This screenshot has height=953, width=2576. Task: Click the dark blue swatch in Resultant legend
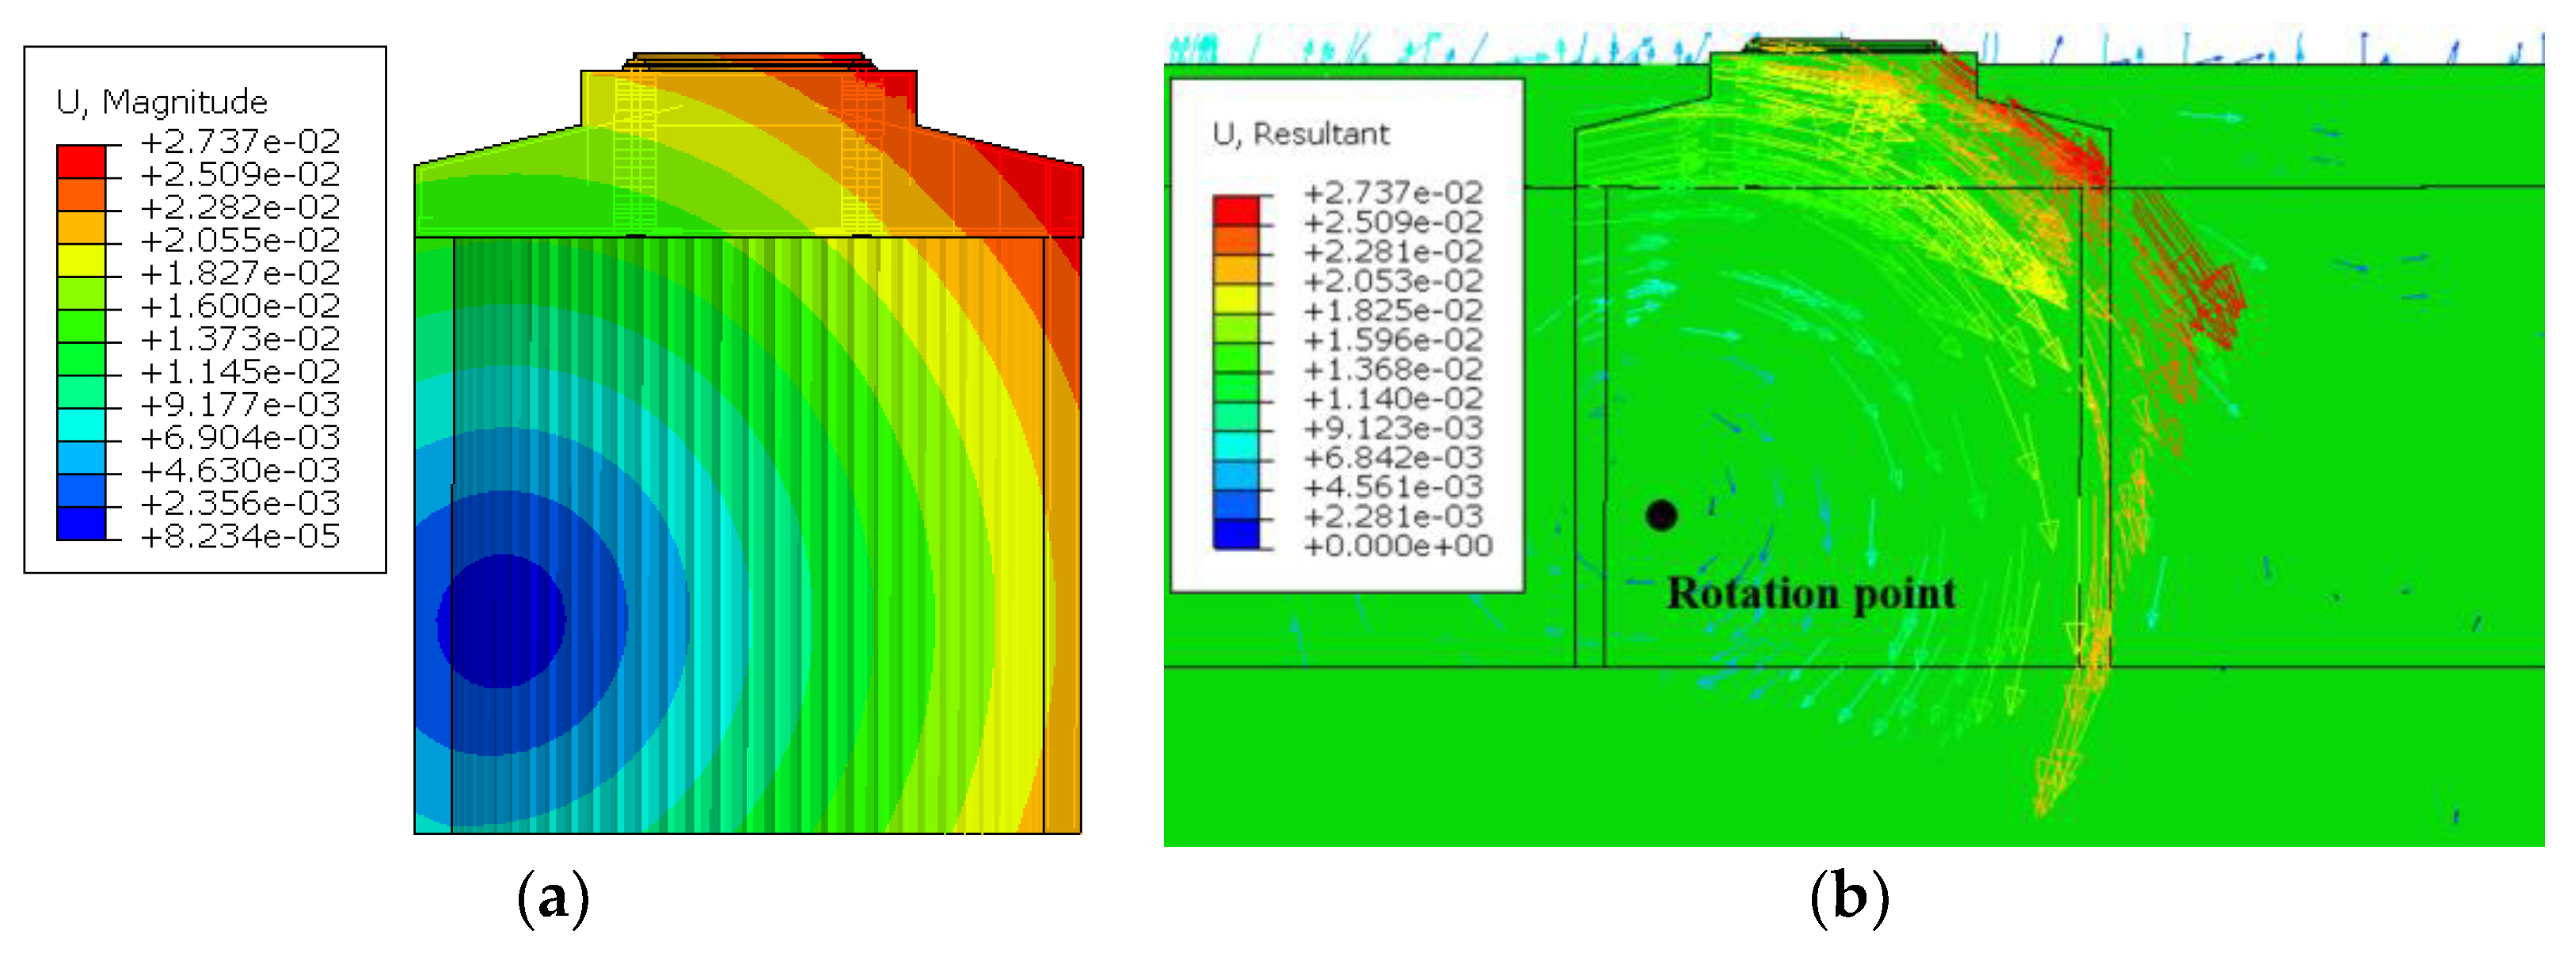1236,534
